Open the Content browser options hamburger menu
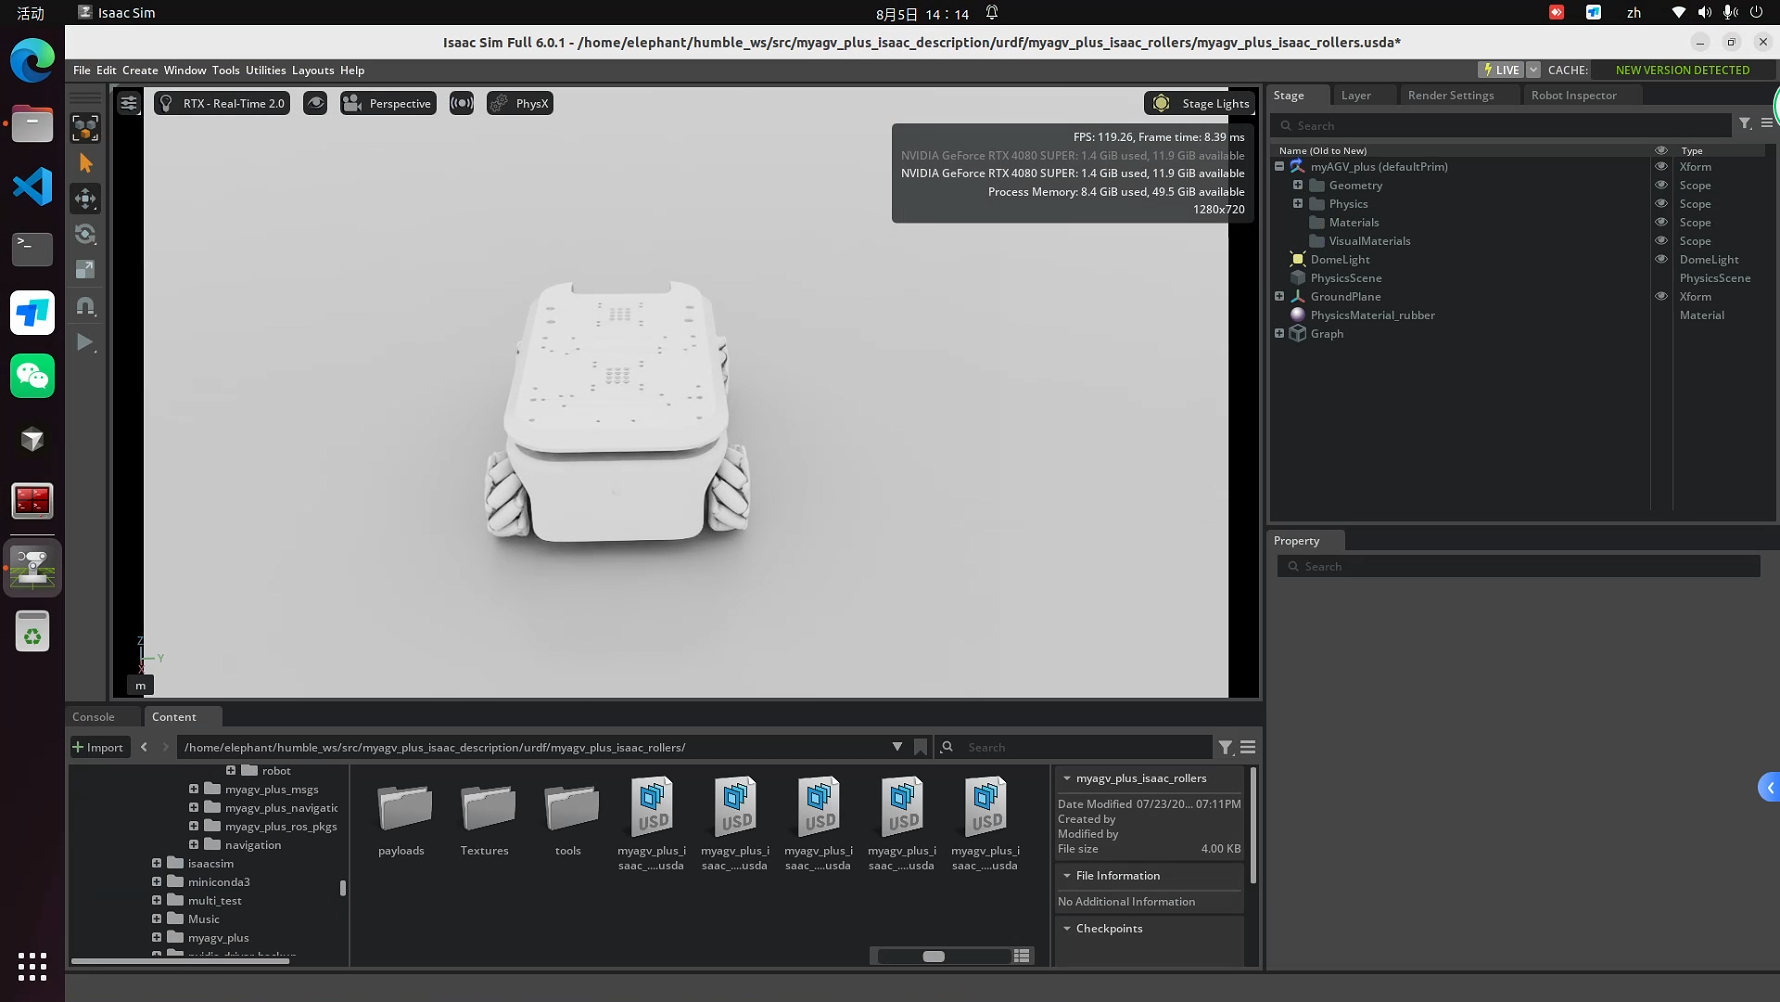 coord(1248,747)
